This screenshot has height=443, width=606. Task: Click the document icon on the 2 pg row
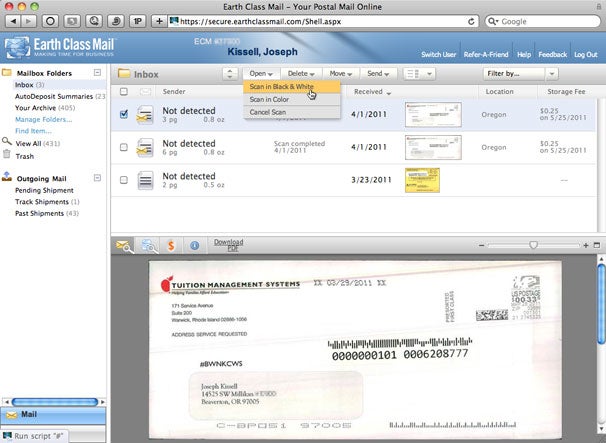[x=145, y=180]
